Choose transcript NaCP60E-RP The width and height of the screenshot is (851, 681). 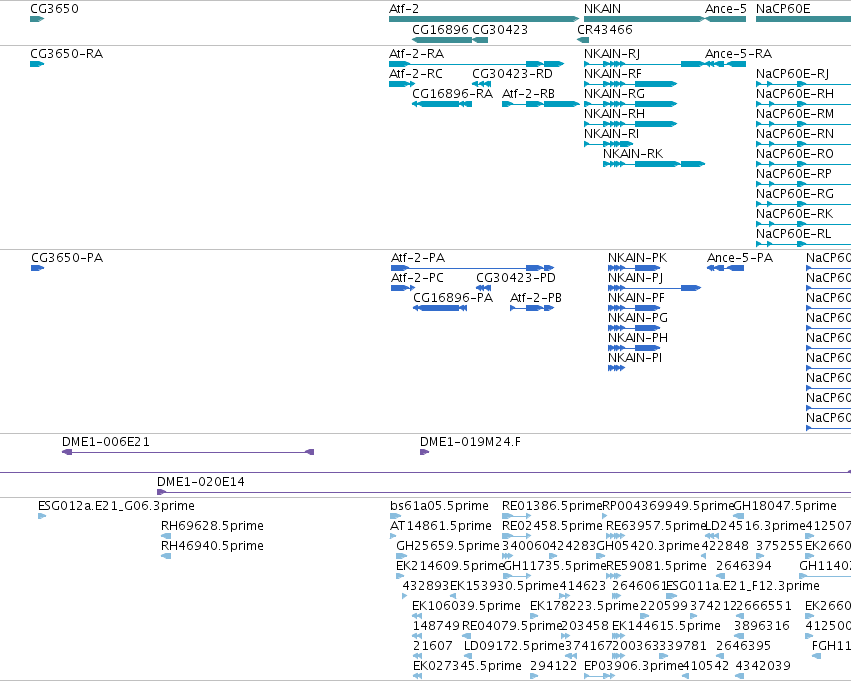793,174
